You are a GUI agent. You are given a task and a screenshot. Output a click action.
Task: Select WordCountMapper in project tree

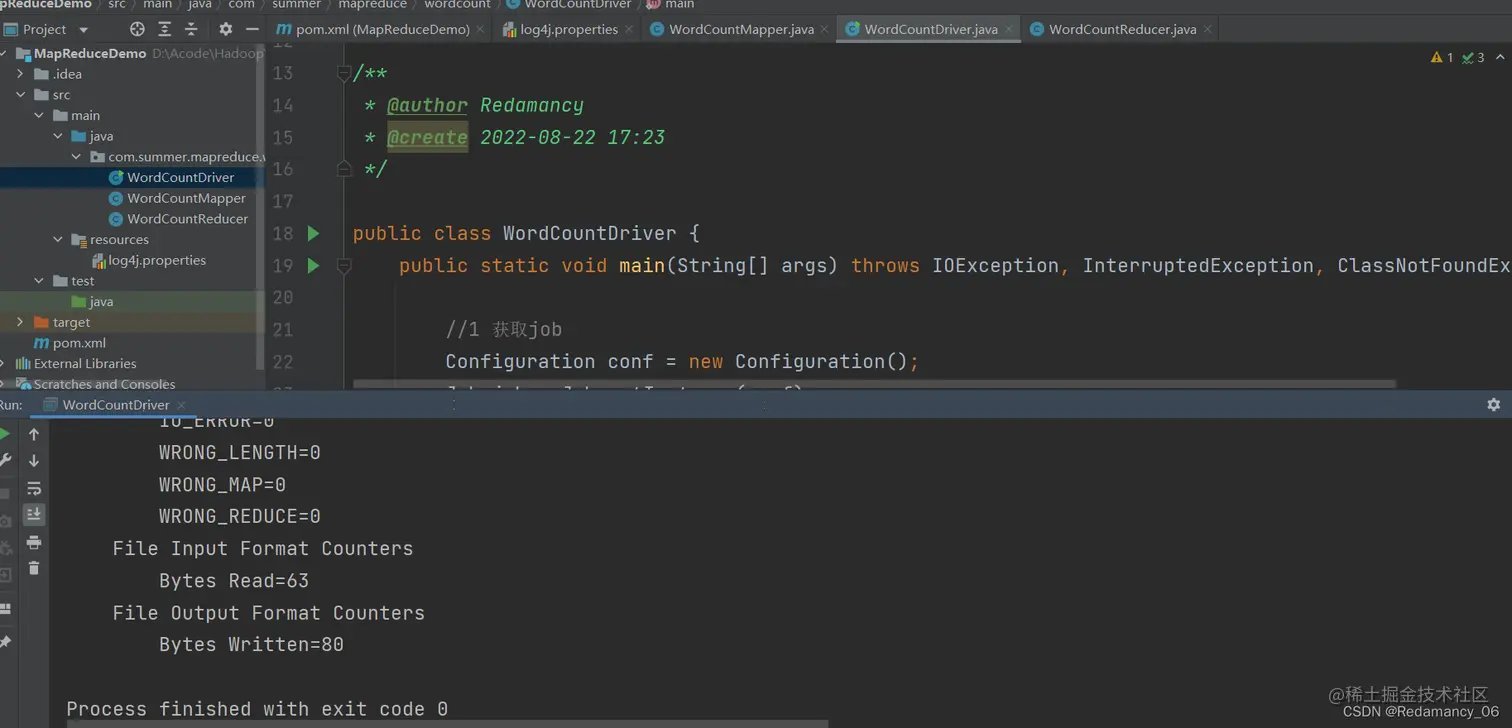point(186,198)
